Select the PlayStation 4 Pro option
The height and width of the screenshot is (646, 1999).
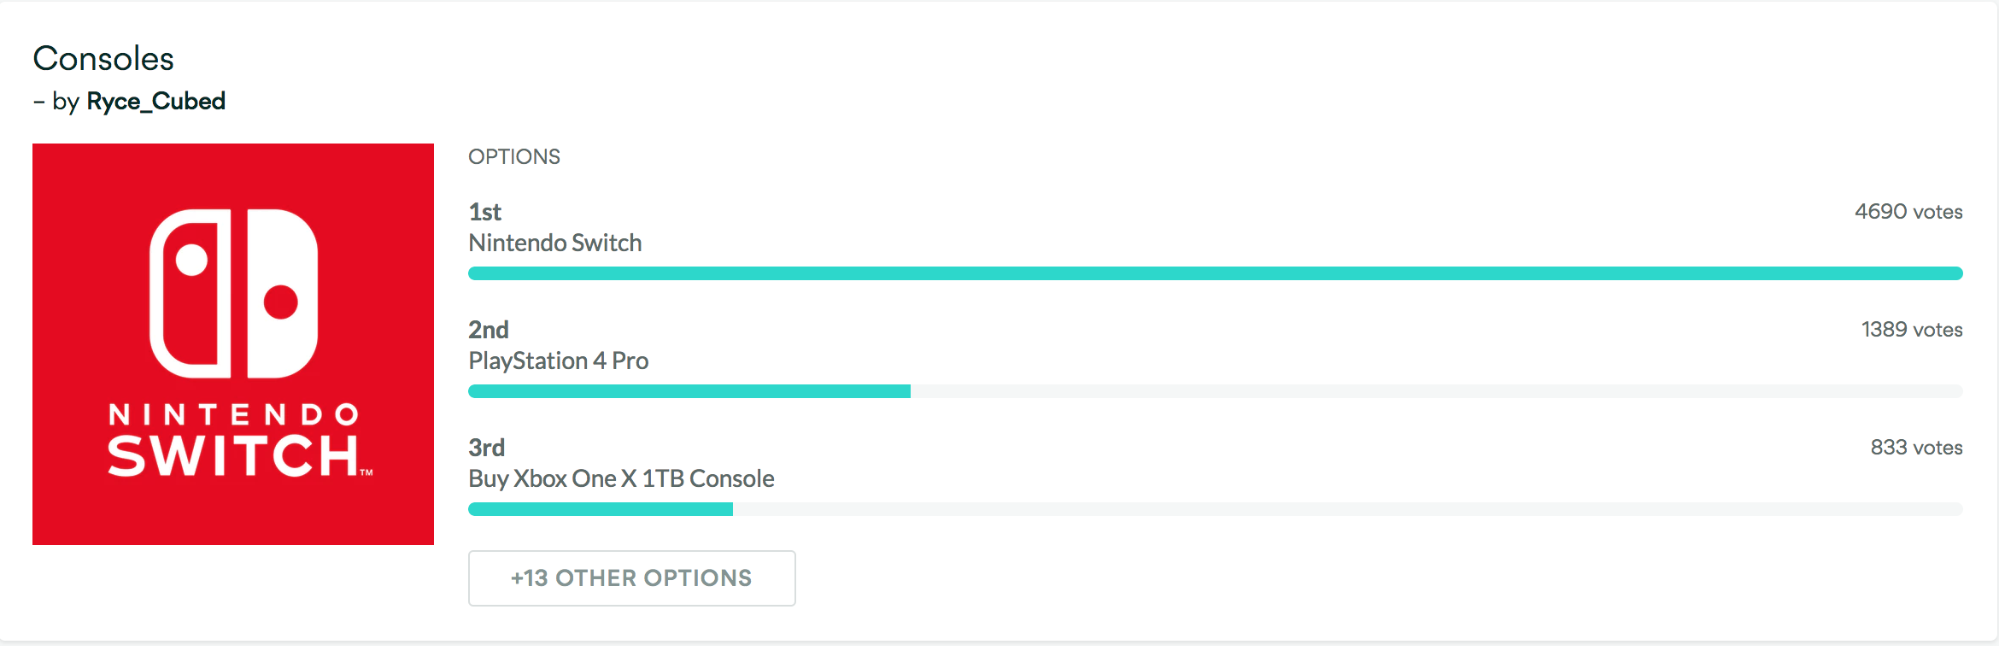[558, 361]
